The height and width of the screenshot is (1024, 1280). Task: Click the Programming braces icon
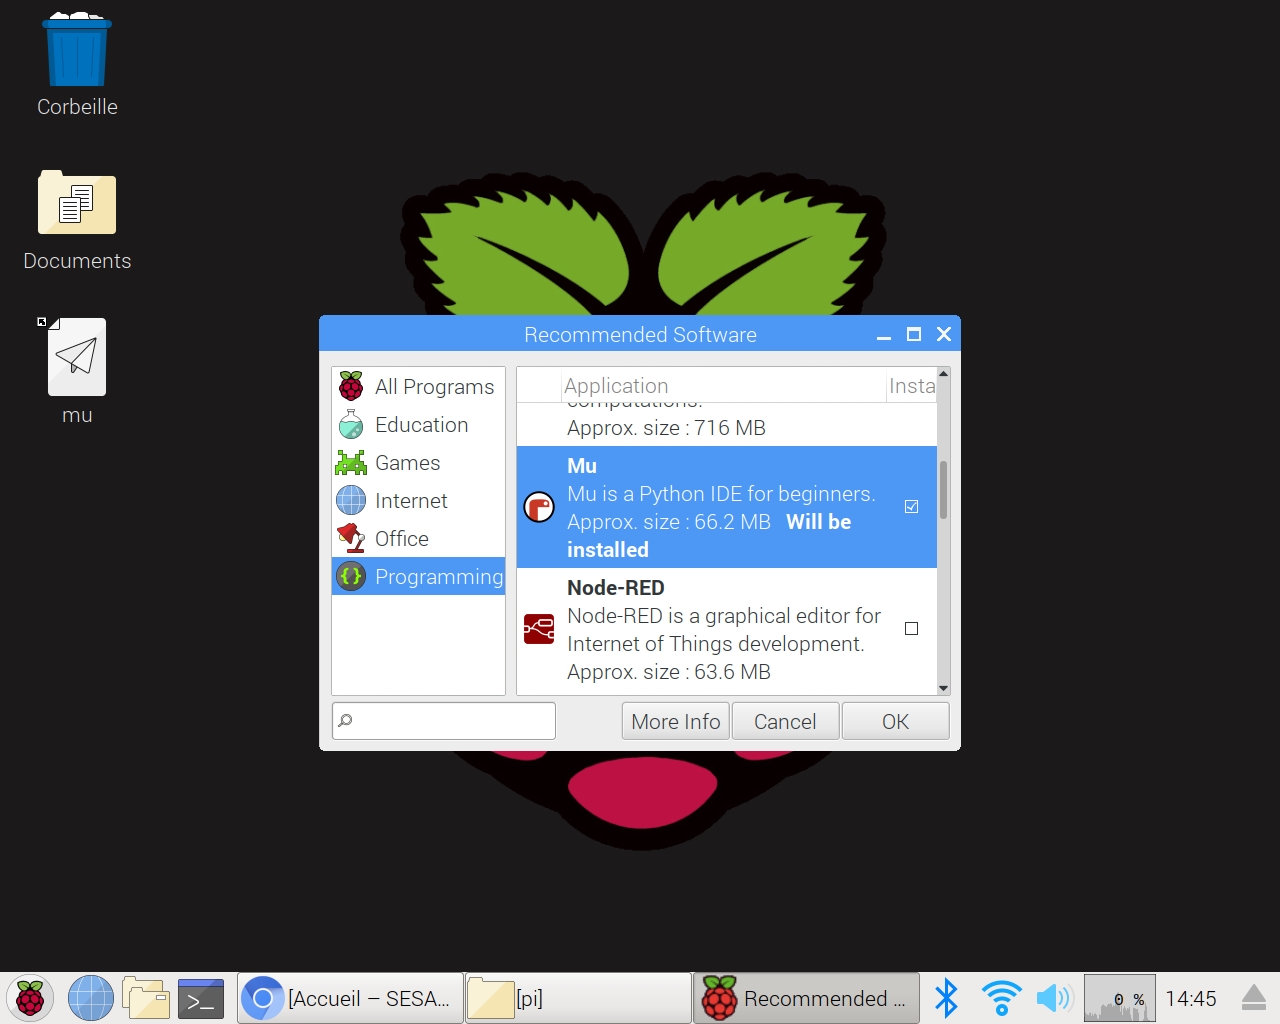(351, 576)
